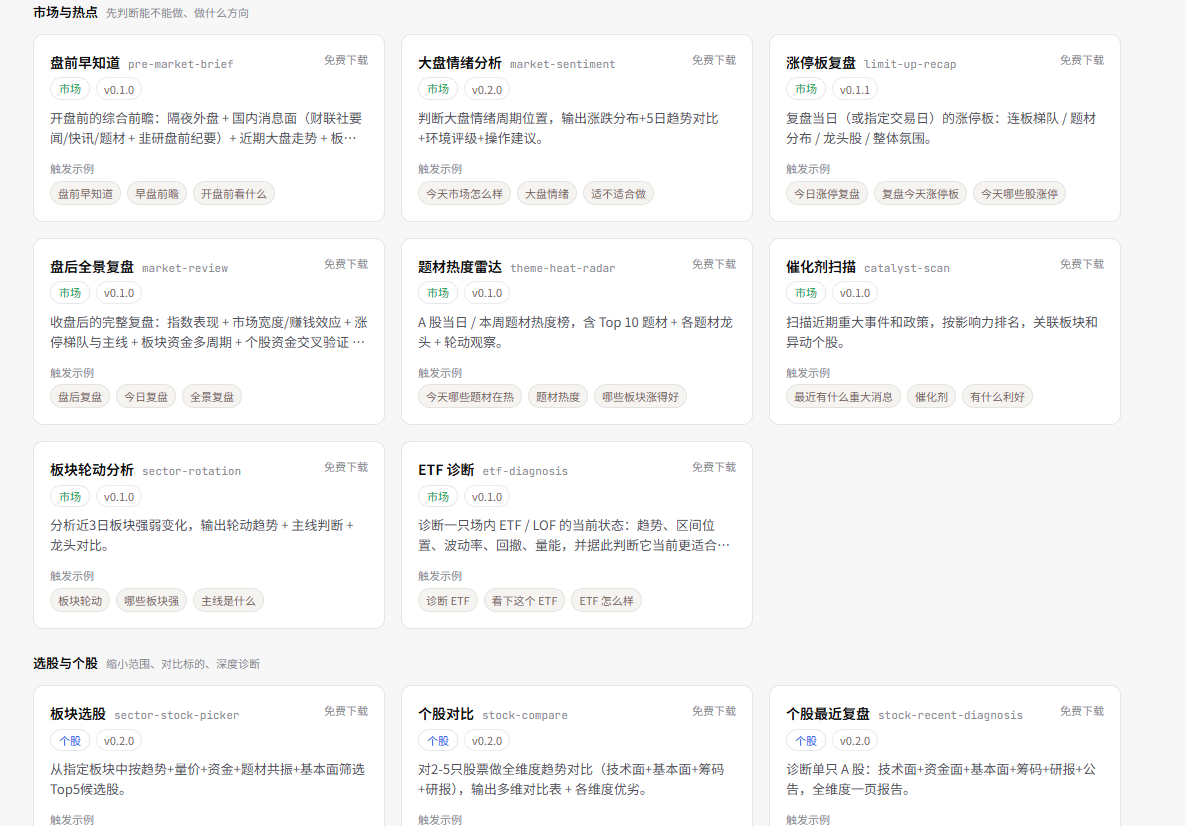Click the ETF 怎么样 chip
This screenshot has width=1186, height=826.
click(x=607, y=601)
